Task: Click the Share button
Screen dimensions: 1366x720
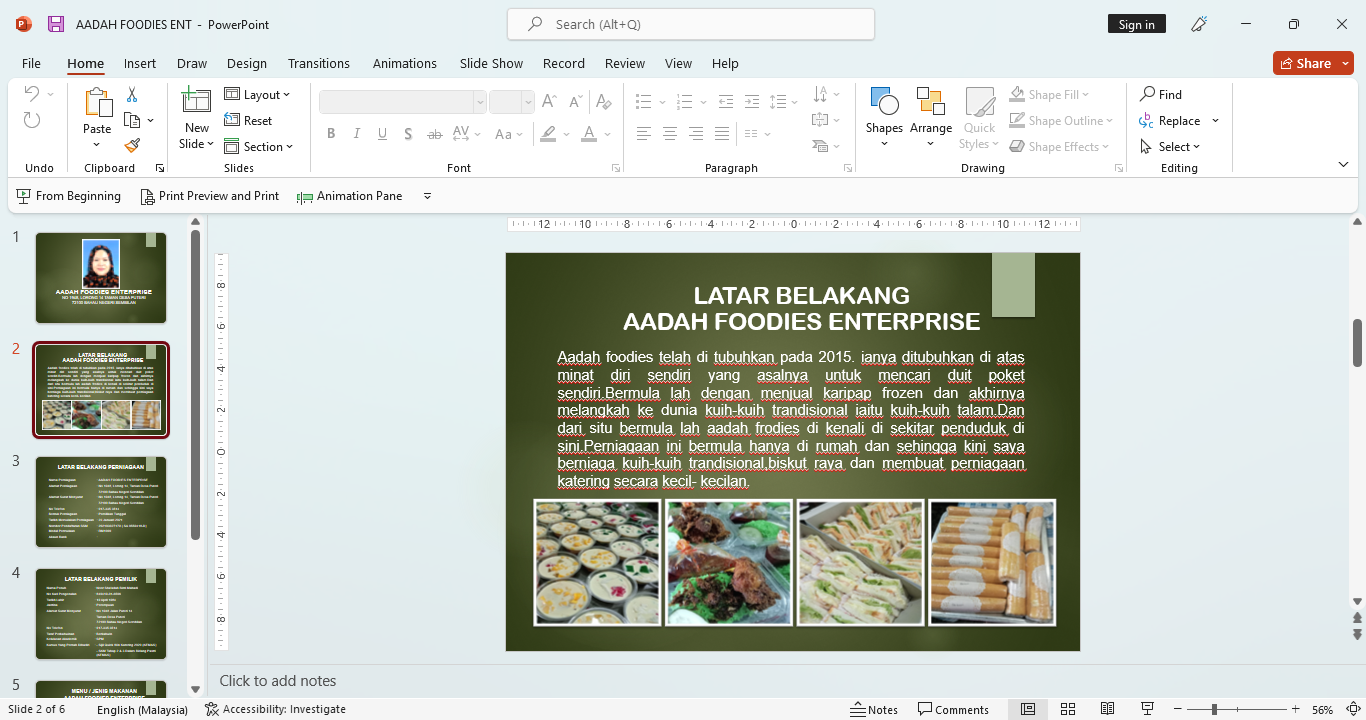Action: [1313, 63]
